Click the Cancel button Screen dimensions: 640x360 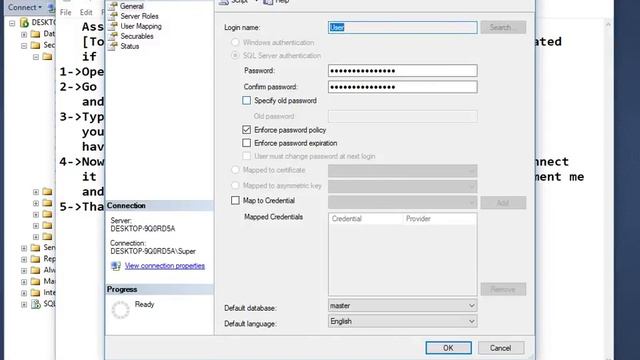click(x=501, y=348)
